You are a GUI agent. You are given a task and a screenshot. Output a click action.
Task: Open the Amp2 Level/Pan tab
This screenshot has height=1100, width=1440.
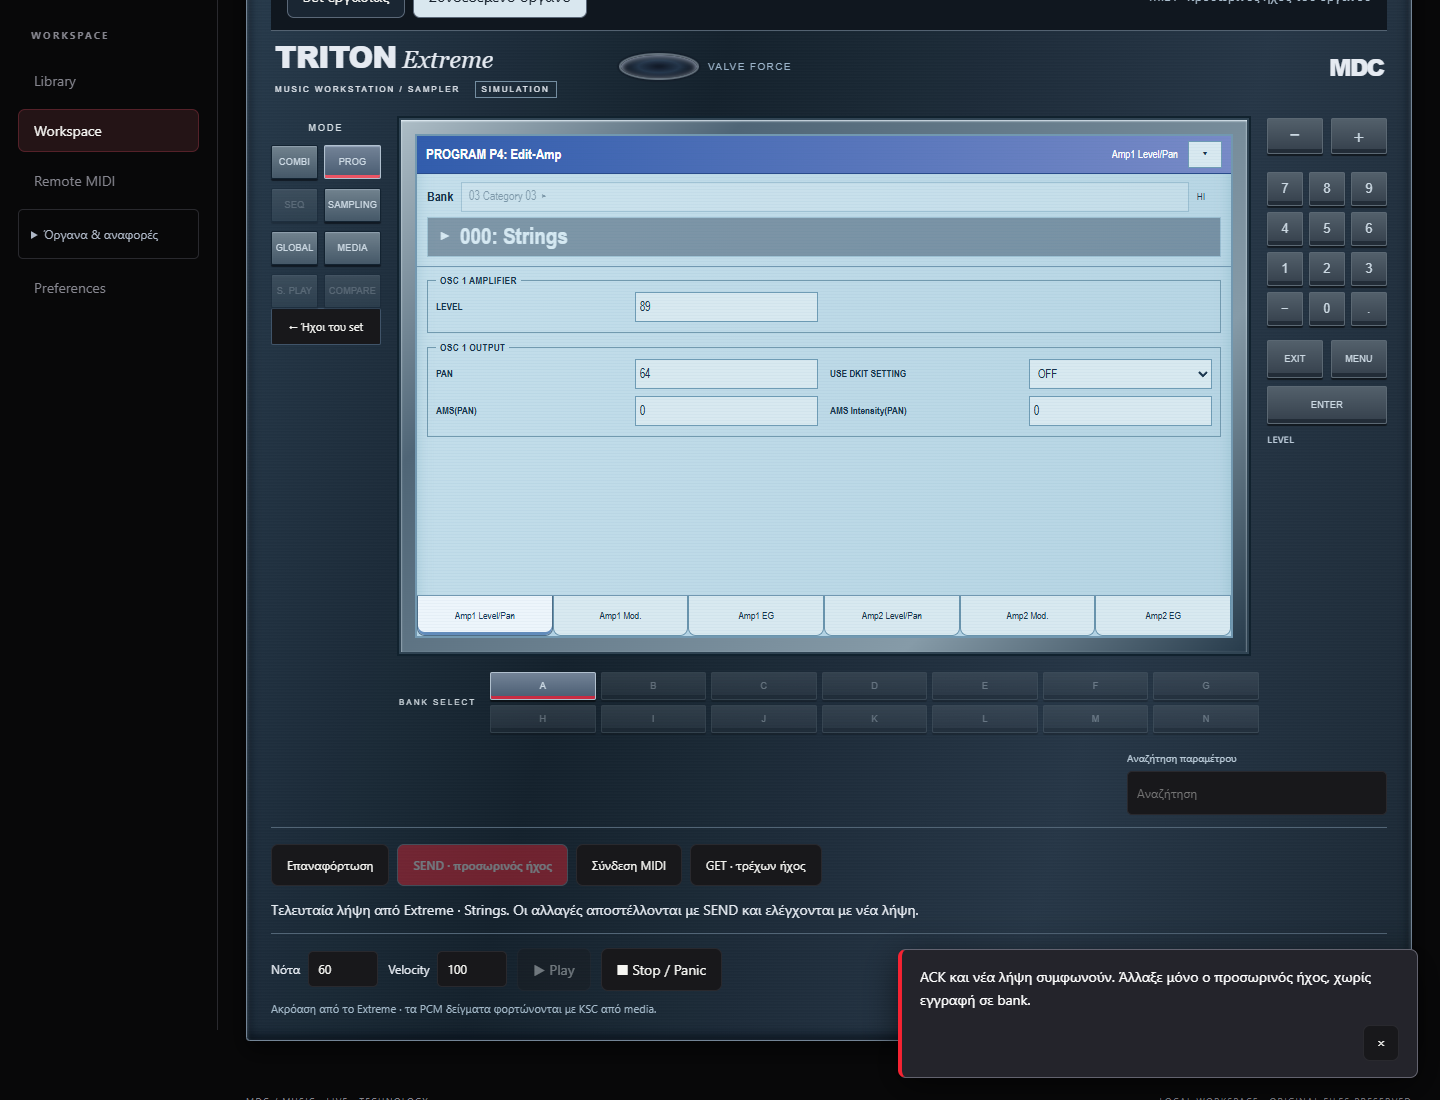coord(892,616)
